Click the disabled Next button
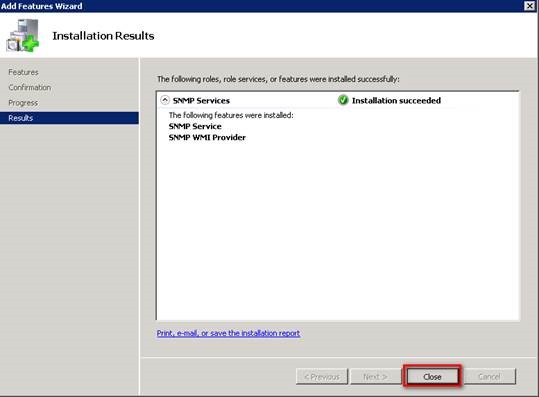This screenshot has height=397, width=539. coord(375,377)
